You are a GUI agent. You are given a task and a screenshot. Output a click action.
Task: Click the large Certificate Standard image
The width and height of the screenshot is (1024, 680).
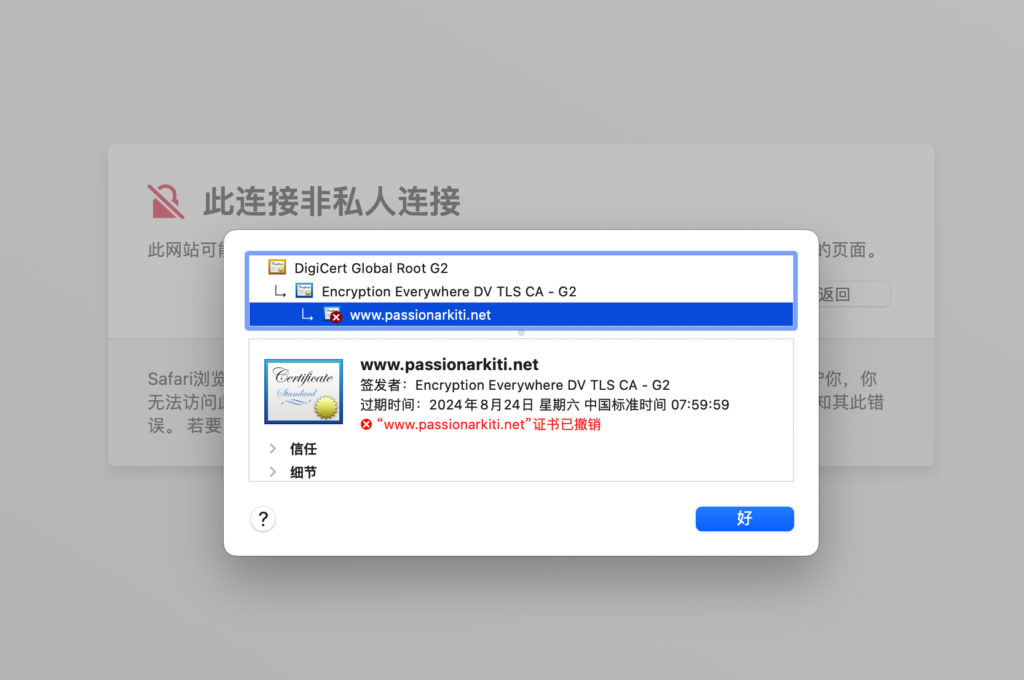pos(304,391)
